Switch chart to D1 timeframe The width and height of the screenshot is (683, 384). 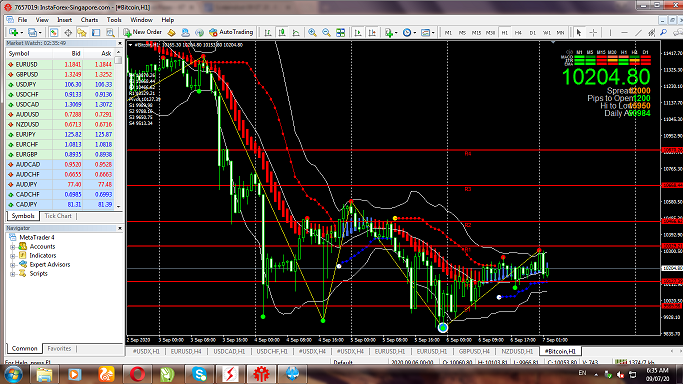533,33
